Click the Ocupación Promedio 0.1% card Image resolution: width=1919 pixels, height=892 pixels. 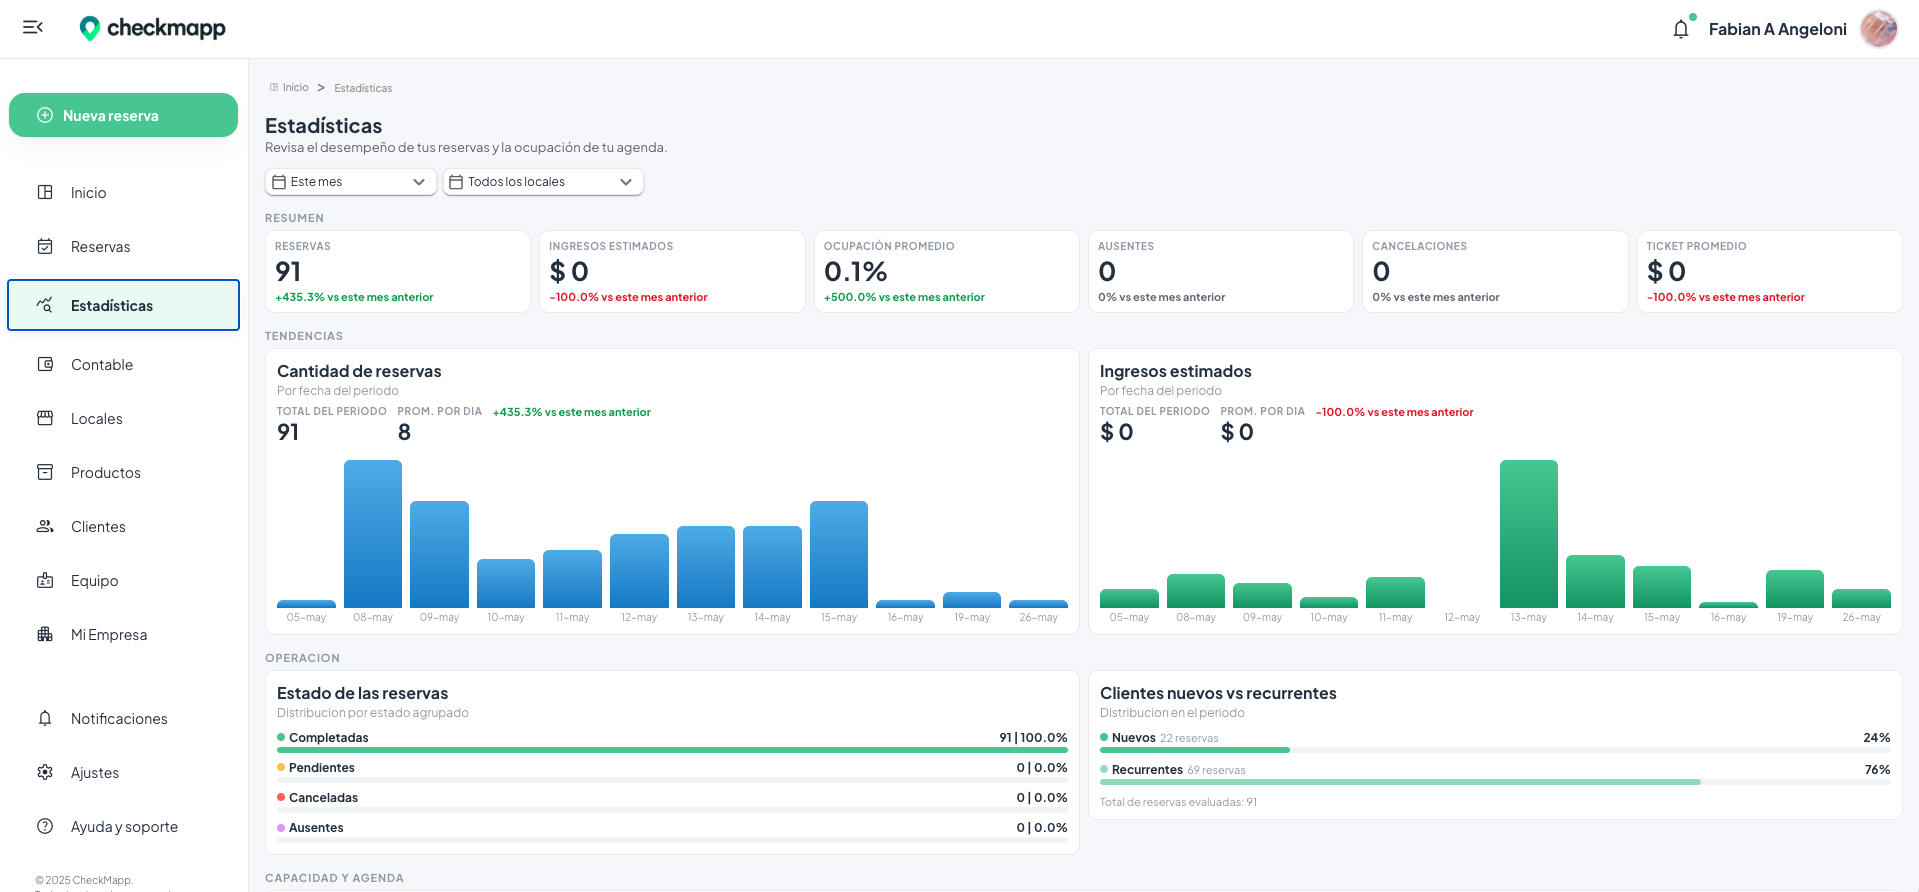pos(946,271)
